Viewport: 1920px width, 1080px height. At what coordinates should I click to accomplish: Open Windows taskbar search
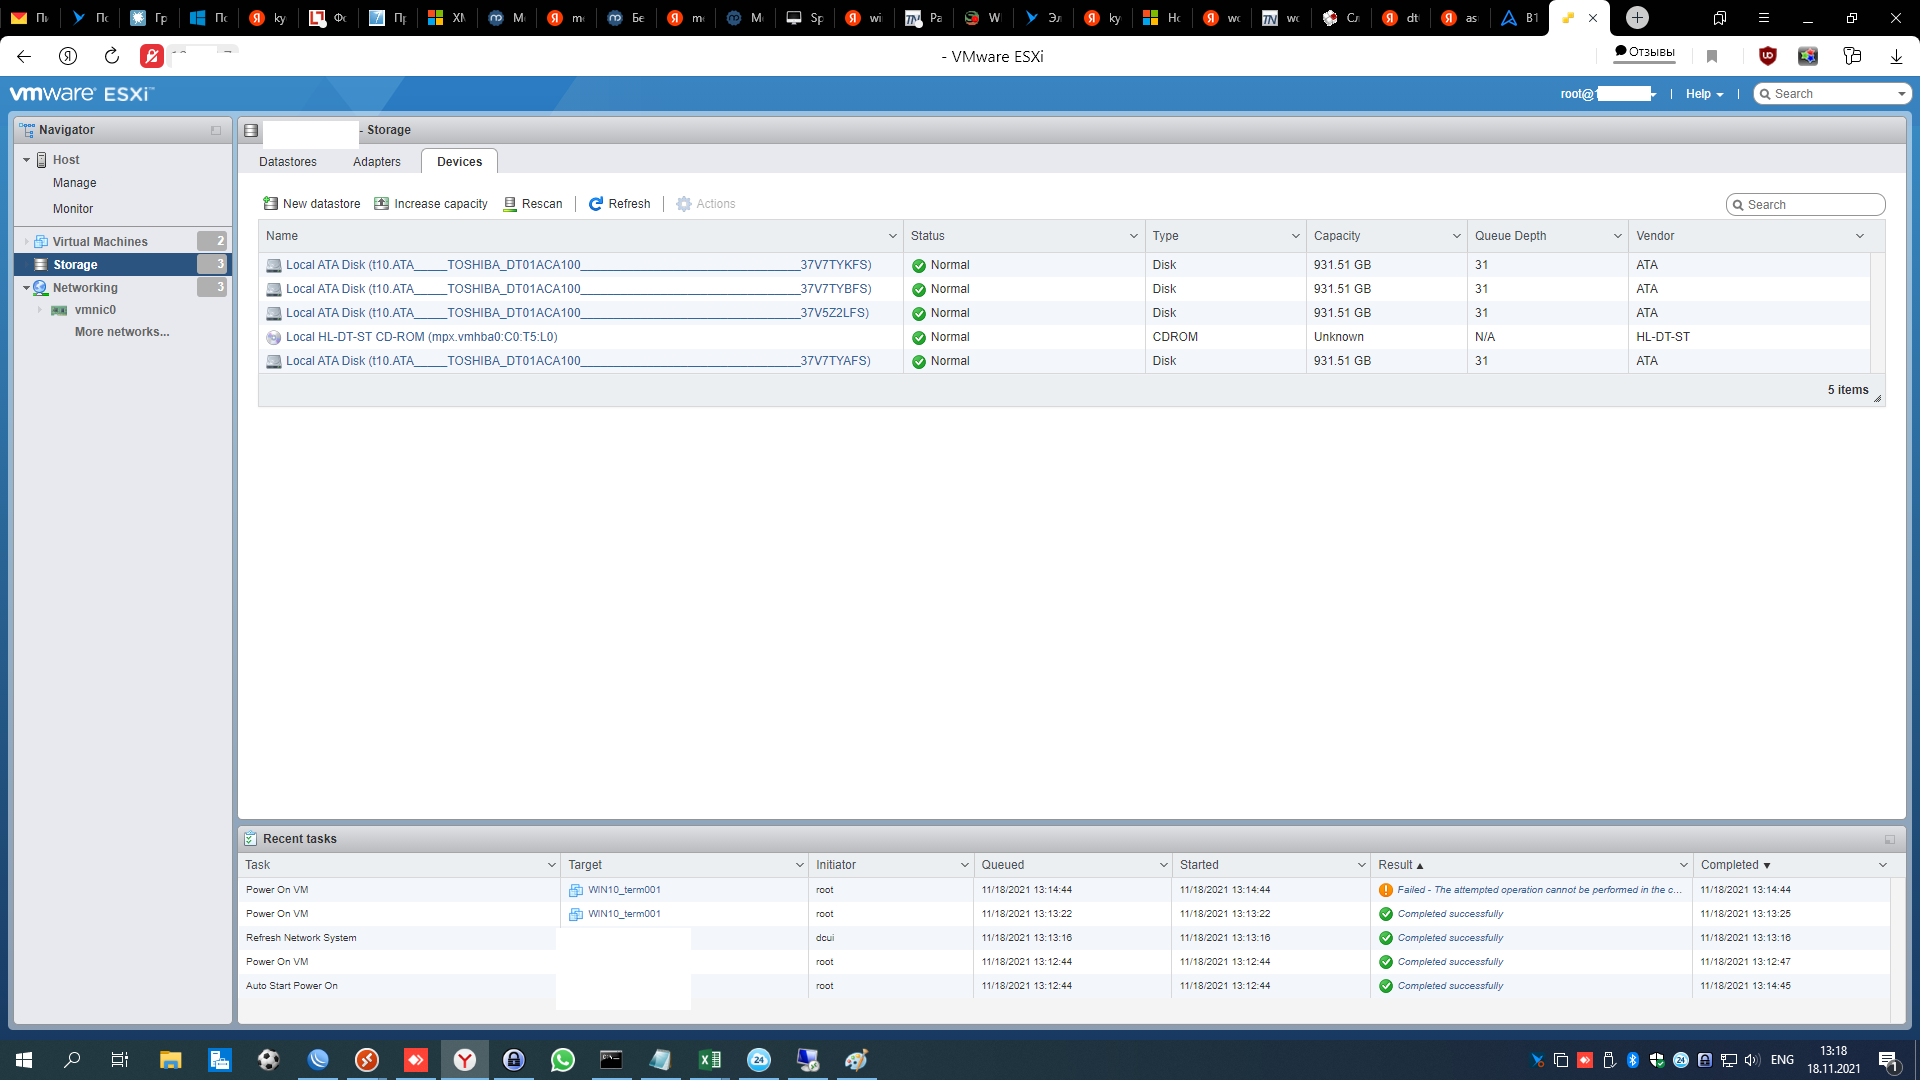click(72, 1060)
